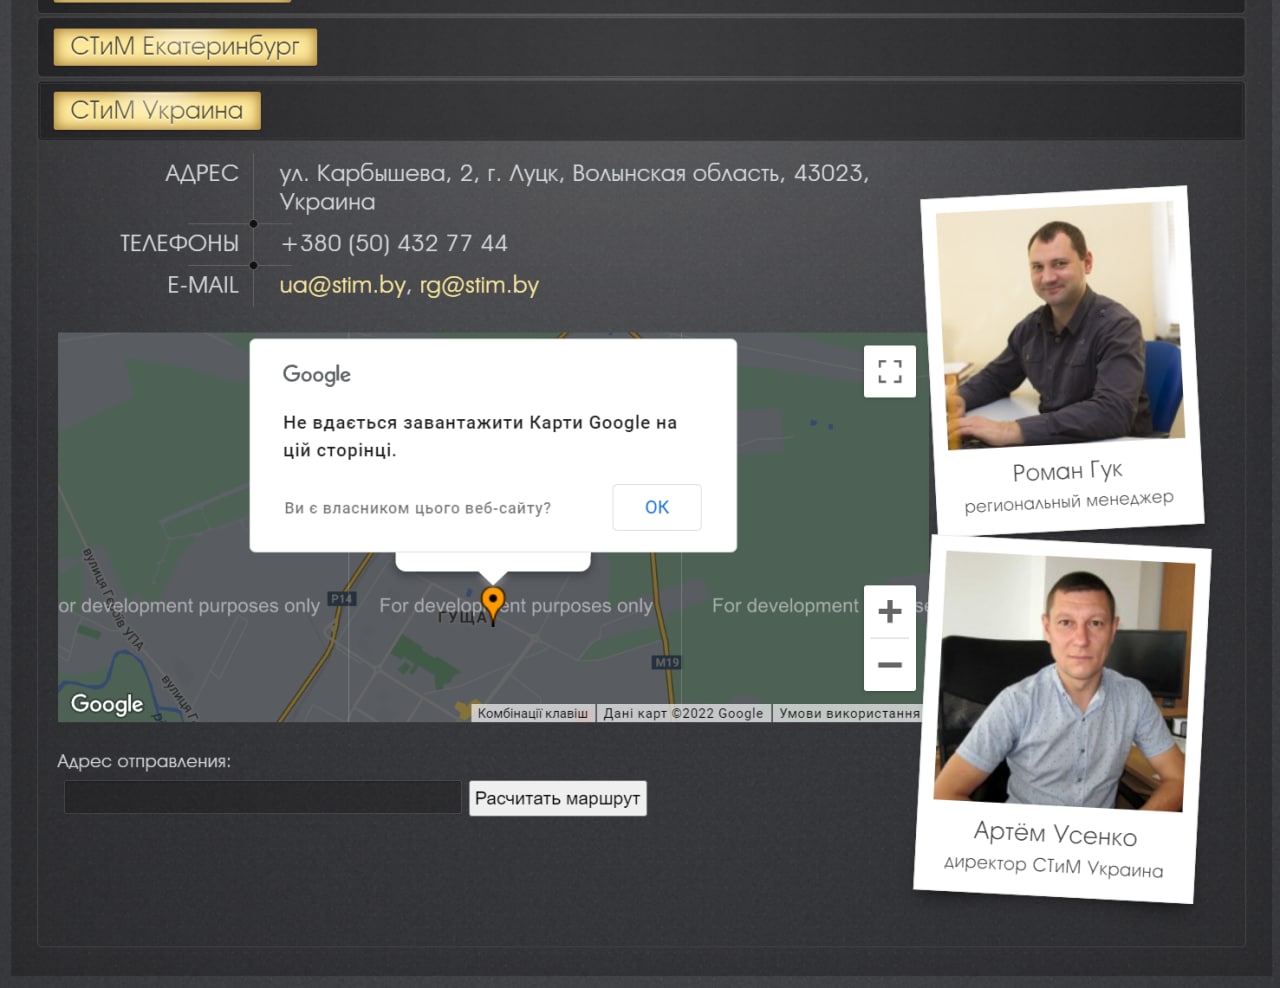Zoom out on the map
Viewport: 1280px width, 988px height.
click(889, 665)
